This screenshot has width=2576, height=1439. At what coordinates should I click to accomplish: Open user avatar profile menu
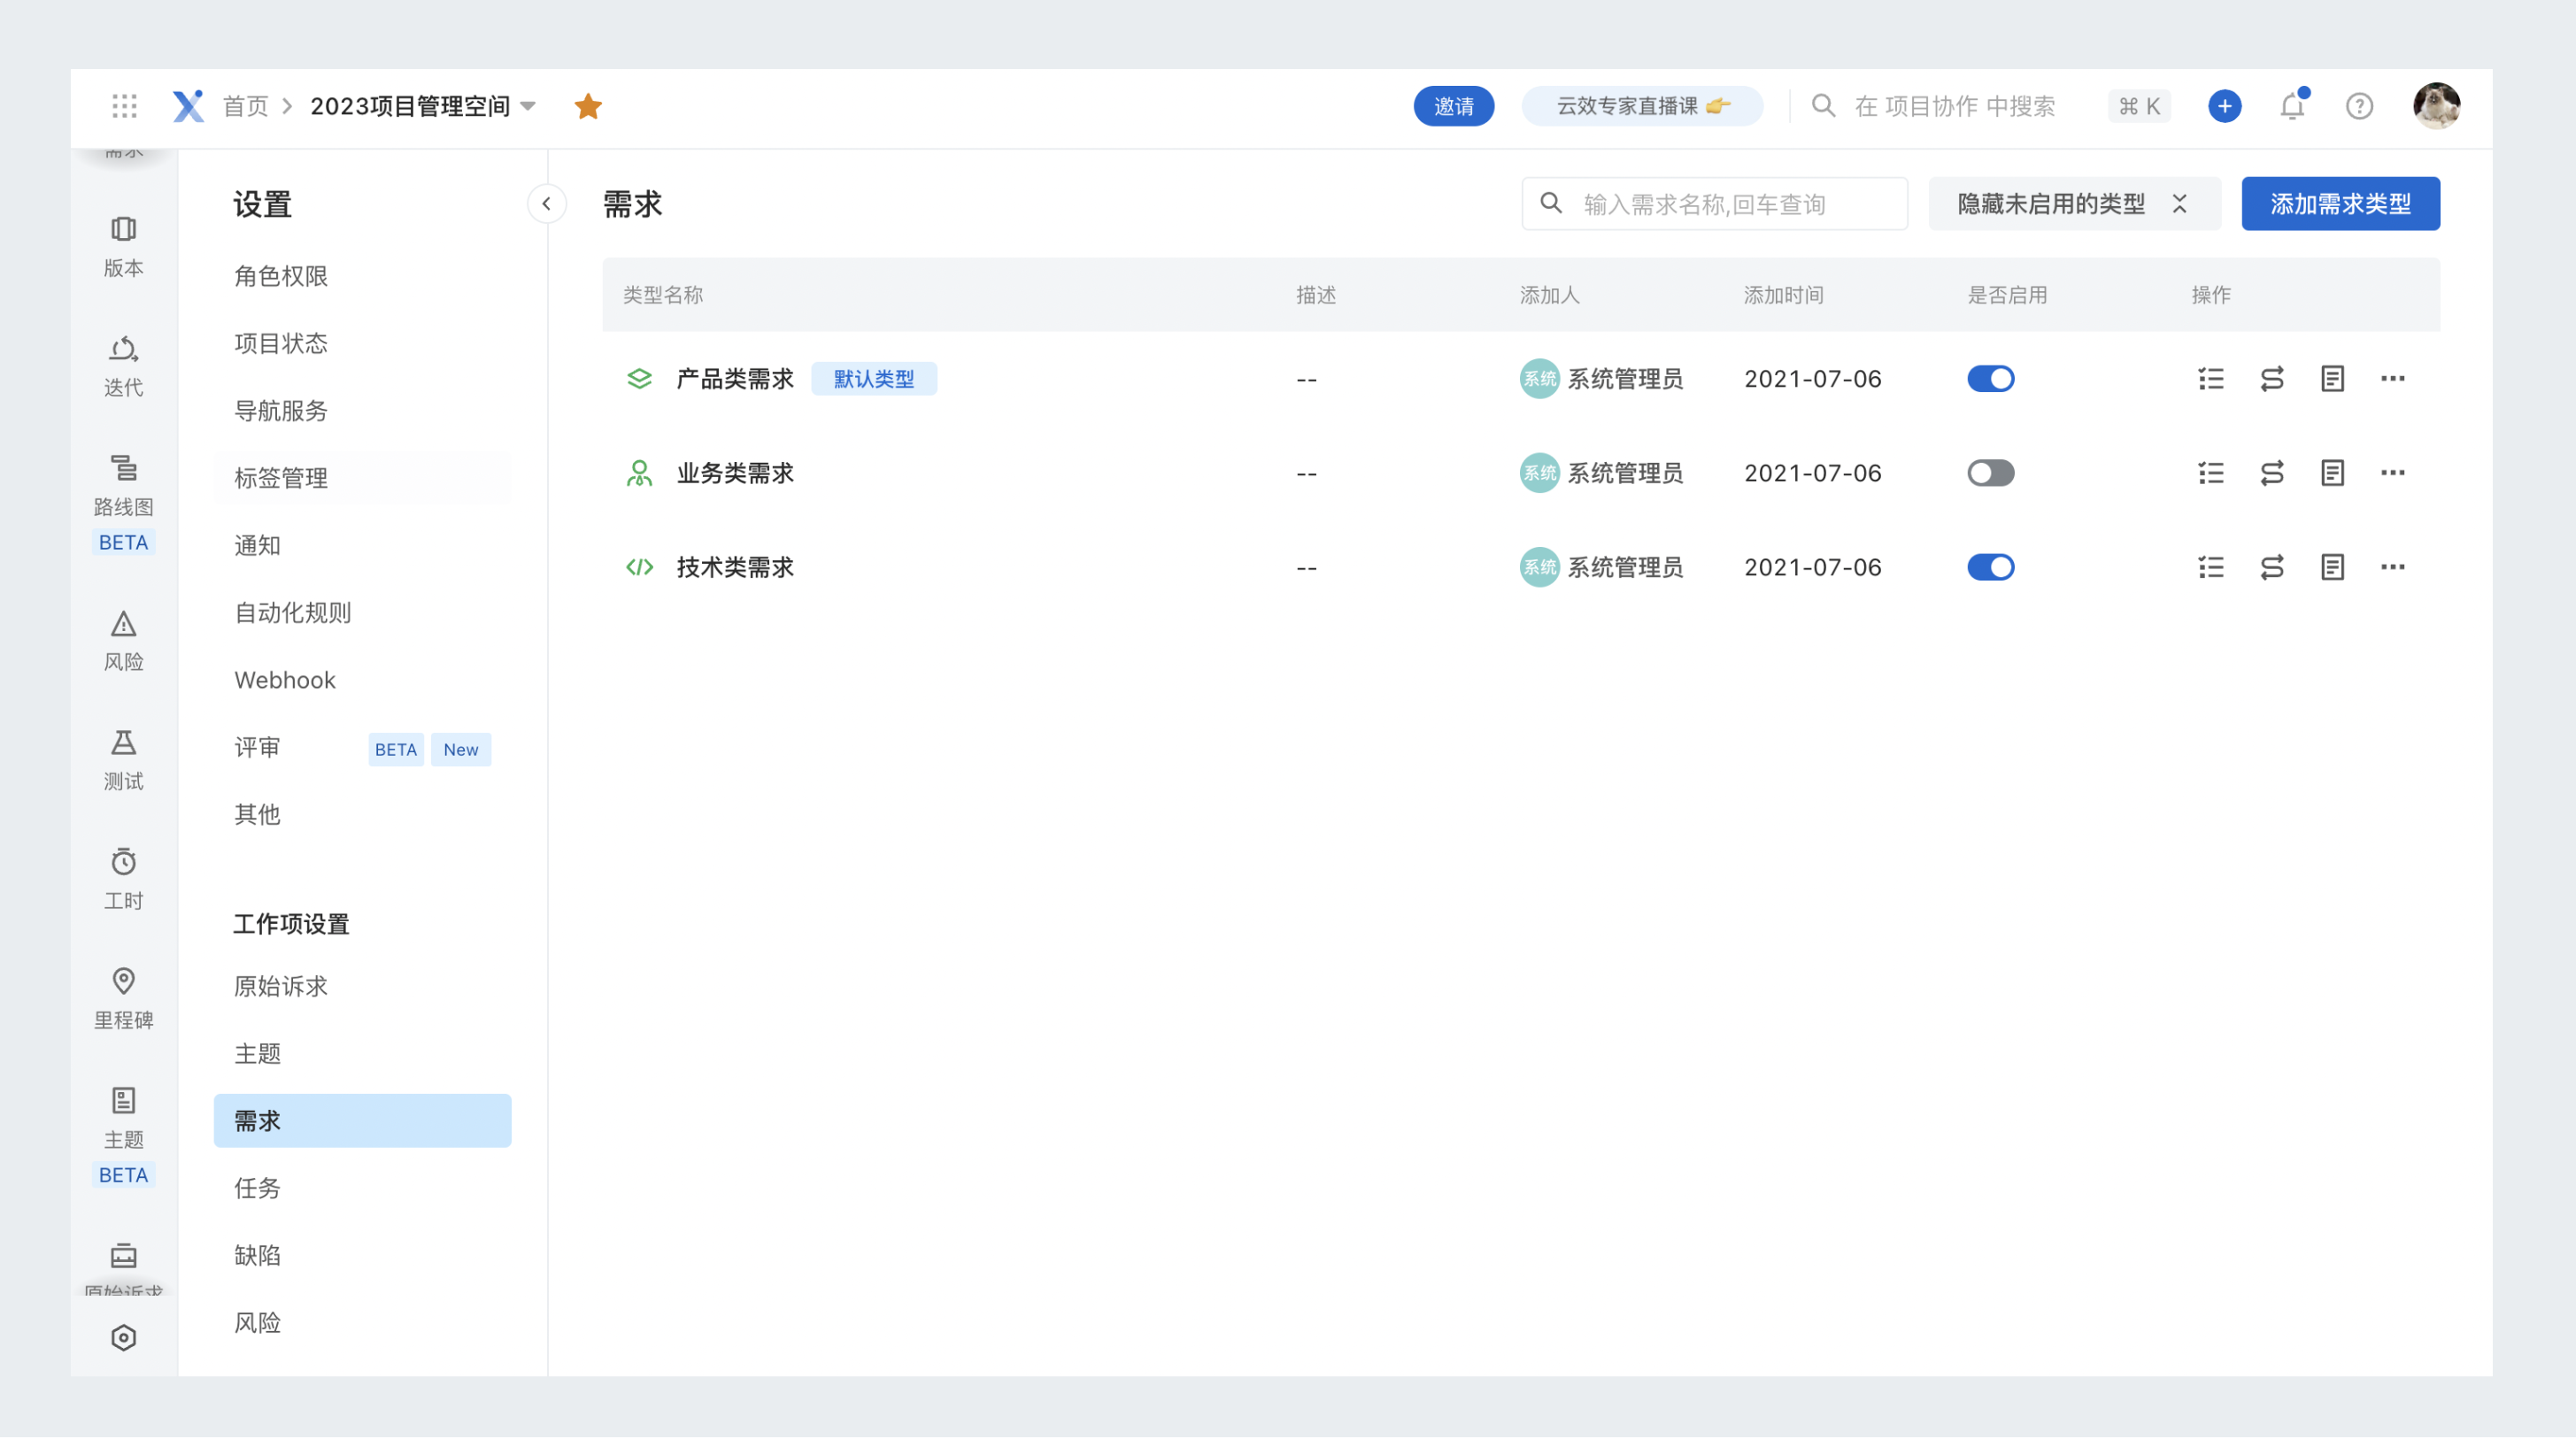[2436, 106]
